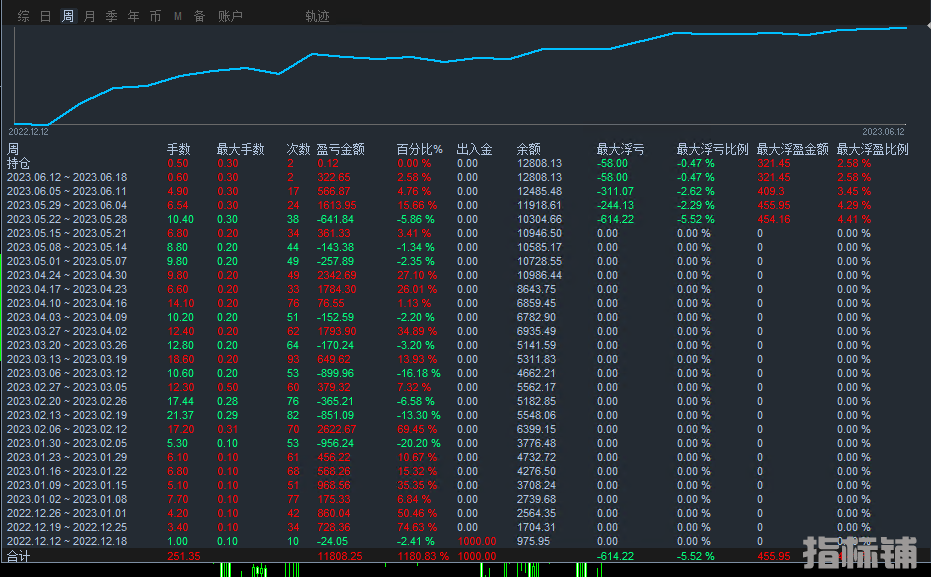The width and height of the screenshot is (931, 577).
Task: Click the 出入金 column header
Action: [474, 149]
